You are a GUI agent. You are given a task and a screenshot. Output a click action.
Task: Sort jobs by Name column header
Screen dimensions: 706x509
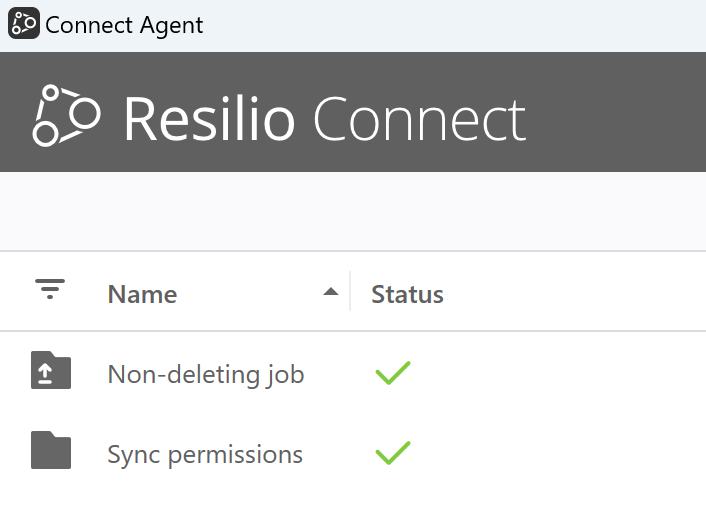point(142,294)
